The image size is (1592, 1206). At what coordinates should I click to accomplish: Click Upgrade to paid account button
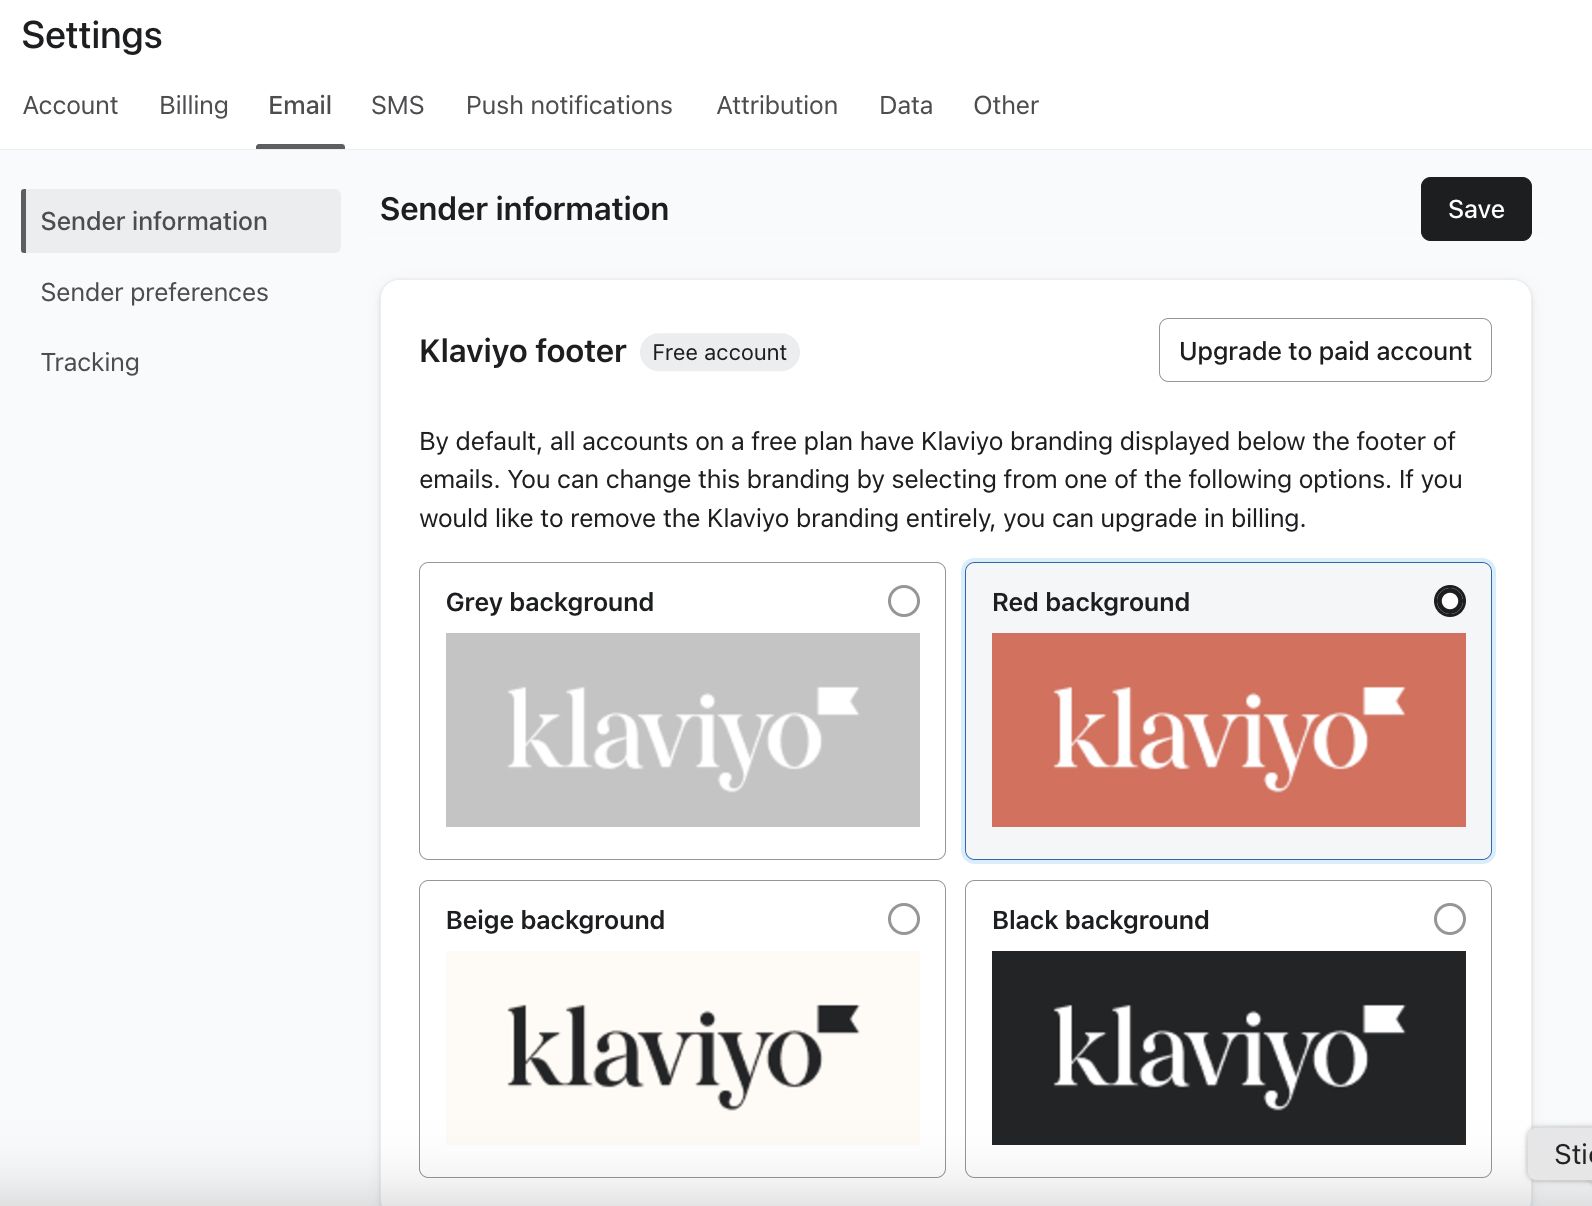coord(1324,351)
